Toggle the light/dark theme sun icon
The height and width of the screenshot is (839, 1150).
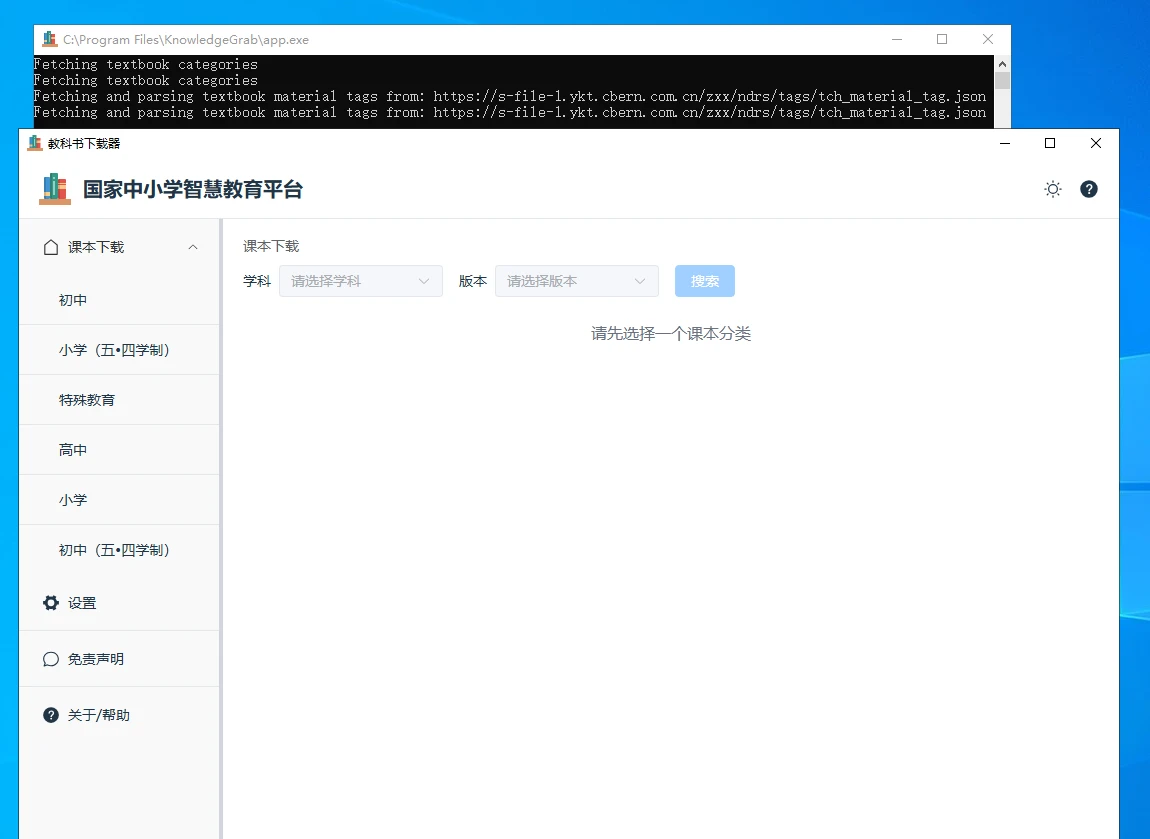click(x=1052, y=189)
